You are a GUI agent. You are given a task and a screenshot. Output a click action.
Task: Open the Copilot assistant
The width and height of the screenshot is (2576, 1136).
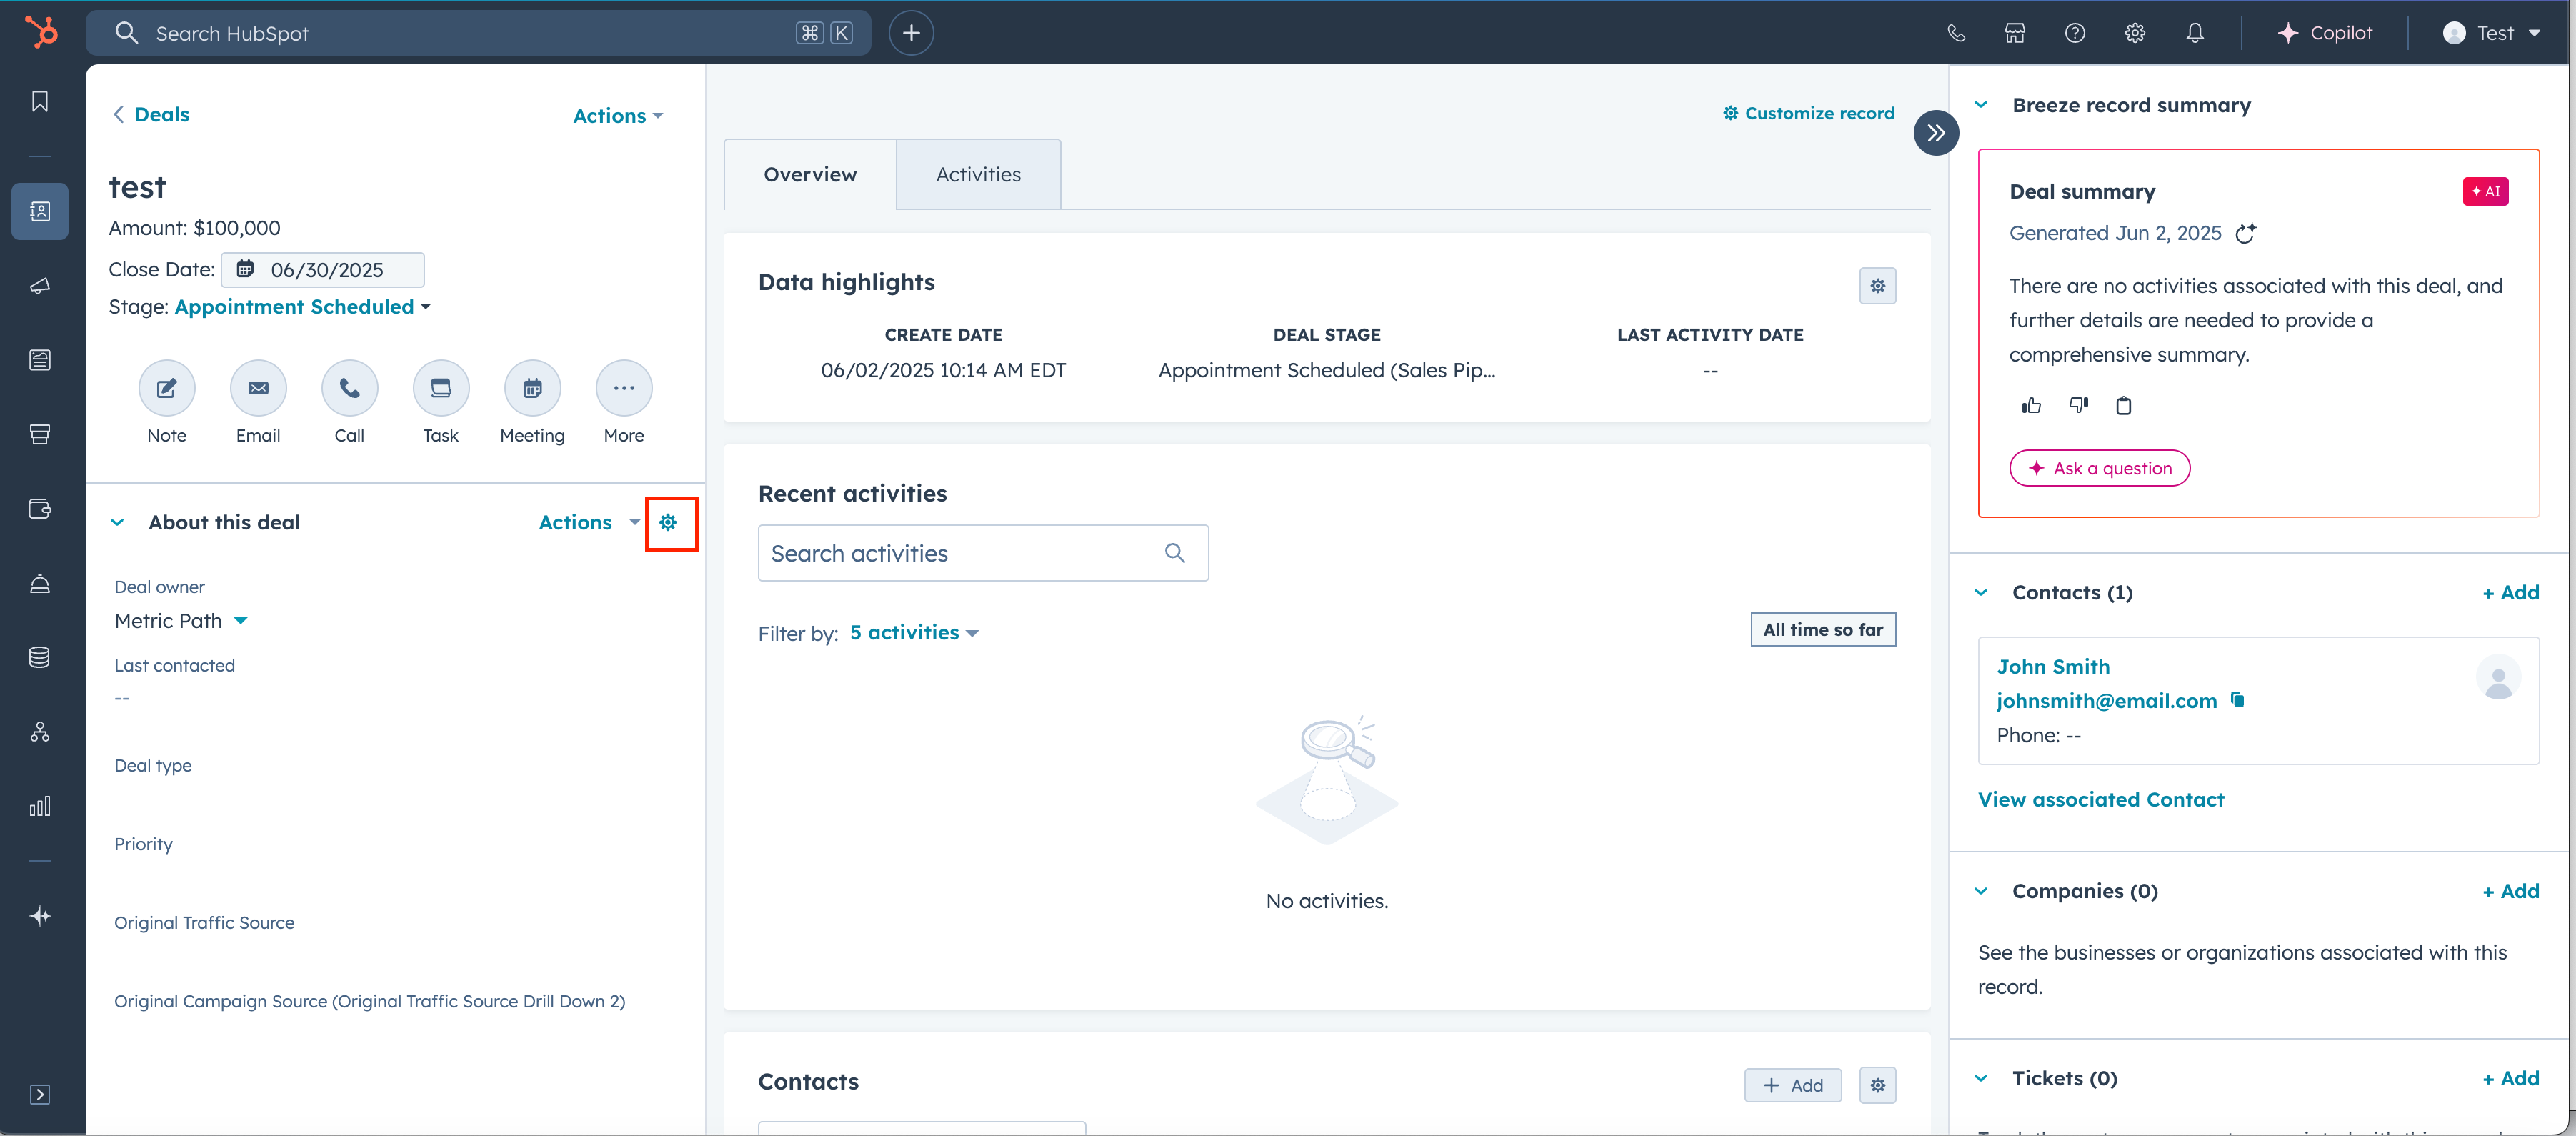[2324, 33]
